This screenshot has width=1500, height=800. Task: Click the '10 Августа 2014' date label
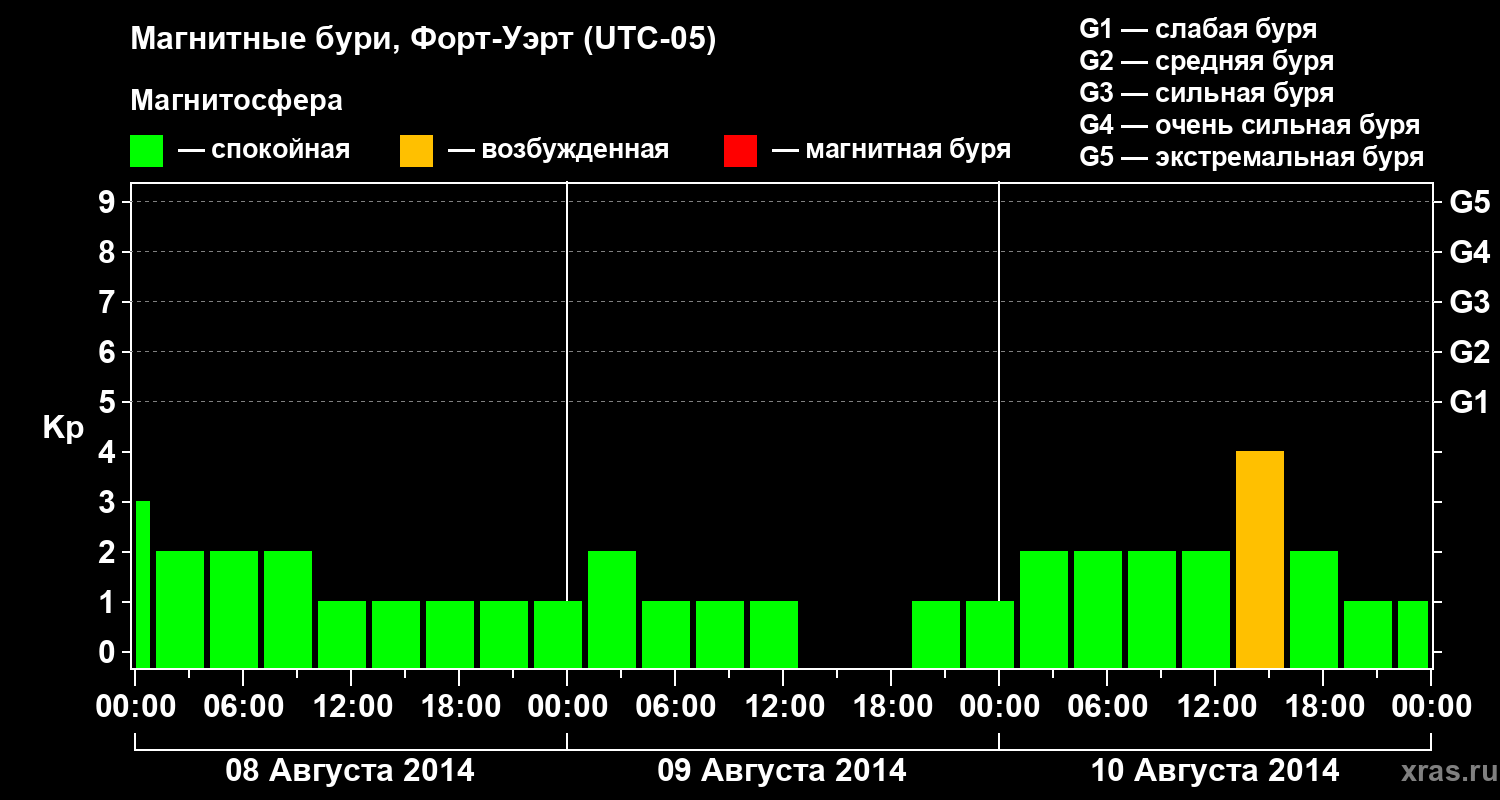coord(1214,771)
